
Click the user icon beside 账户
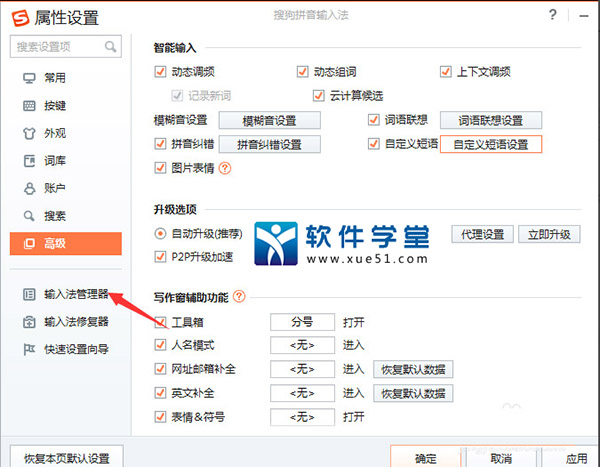[x=29, y=188]
